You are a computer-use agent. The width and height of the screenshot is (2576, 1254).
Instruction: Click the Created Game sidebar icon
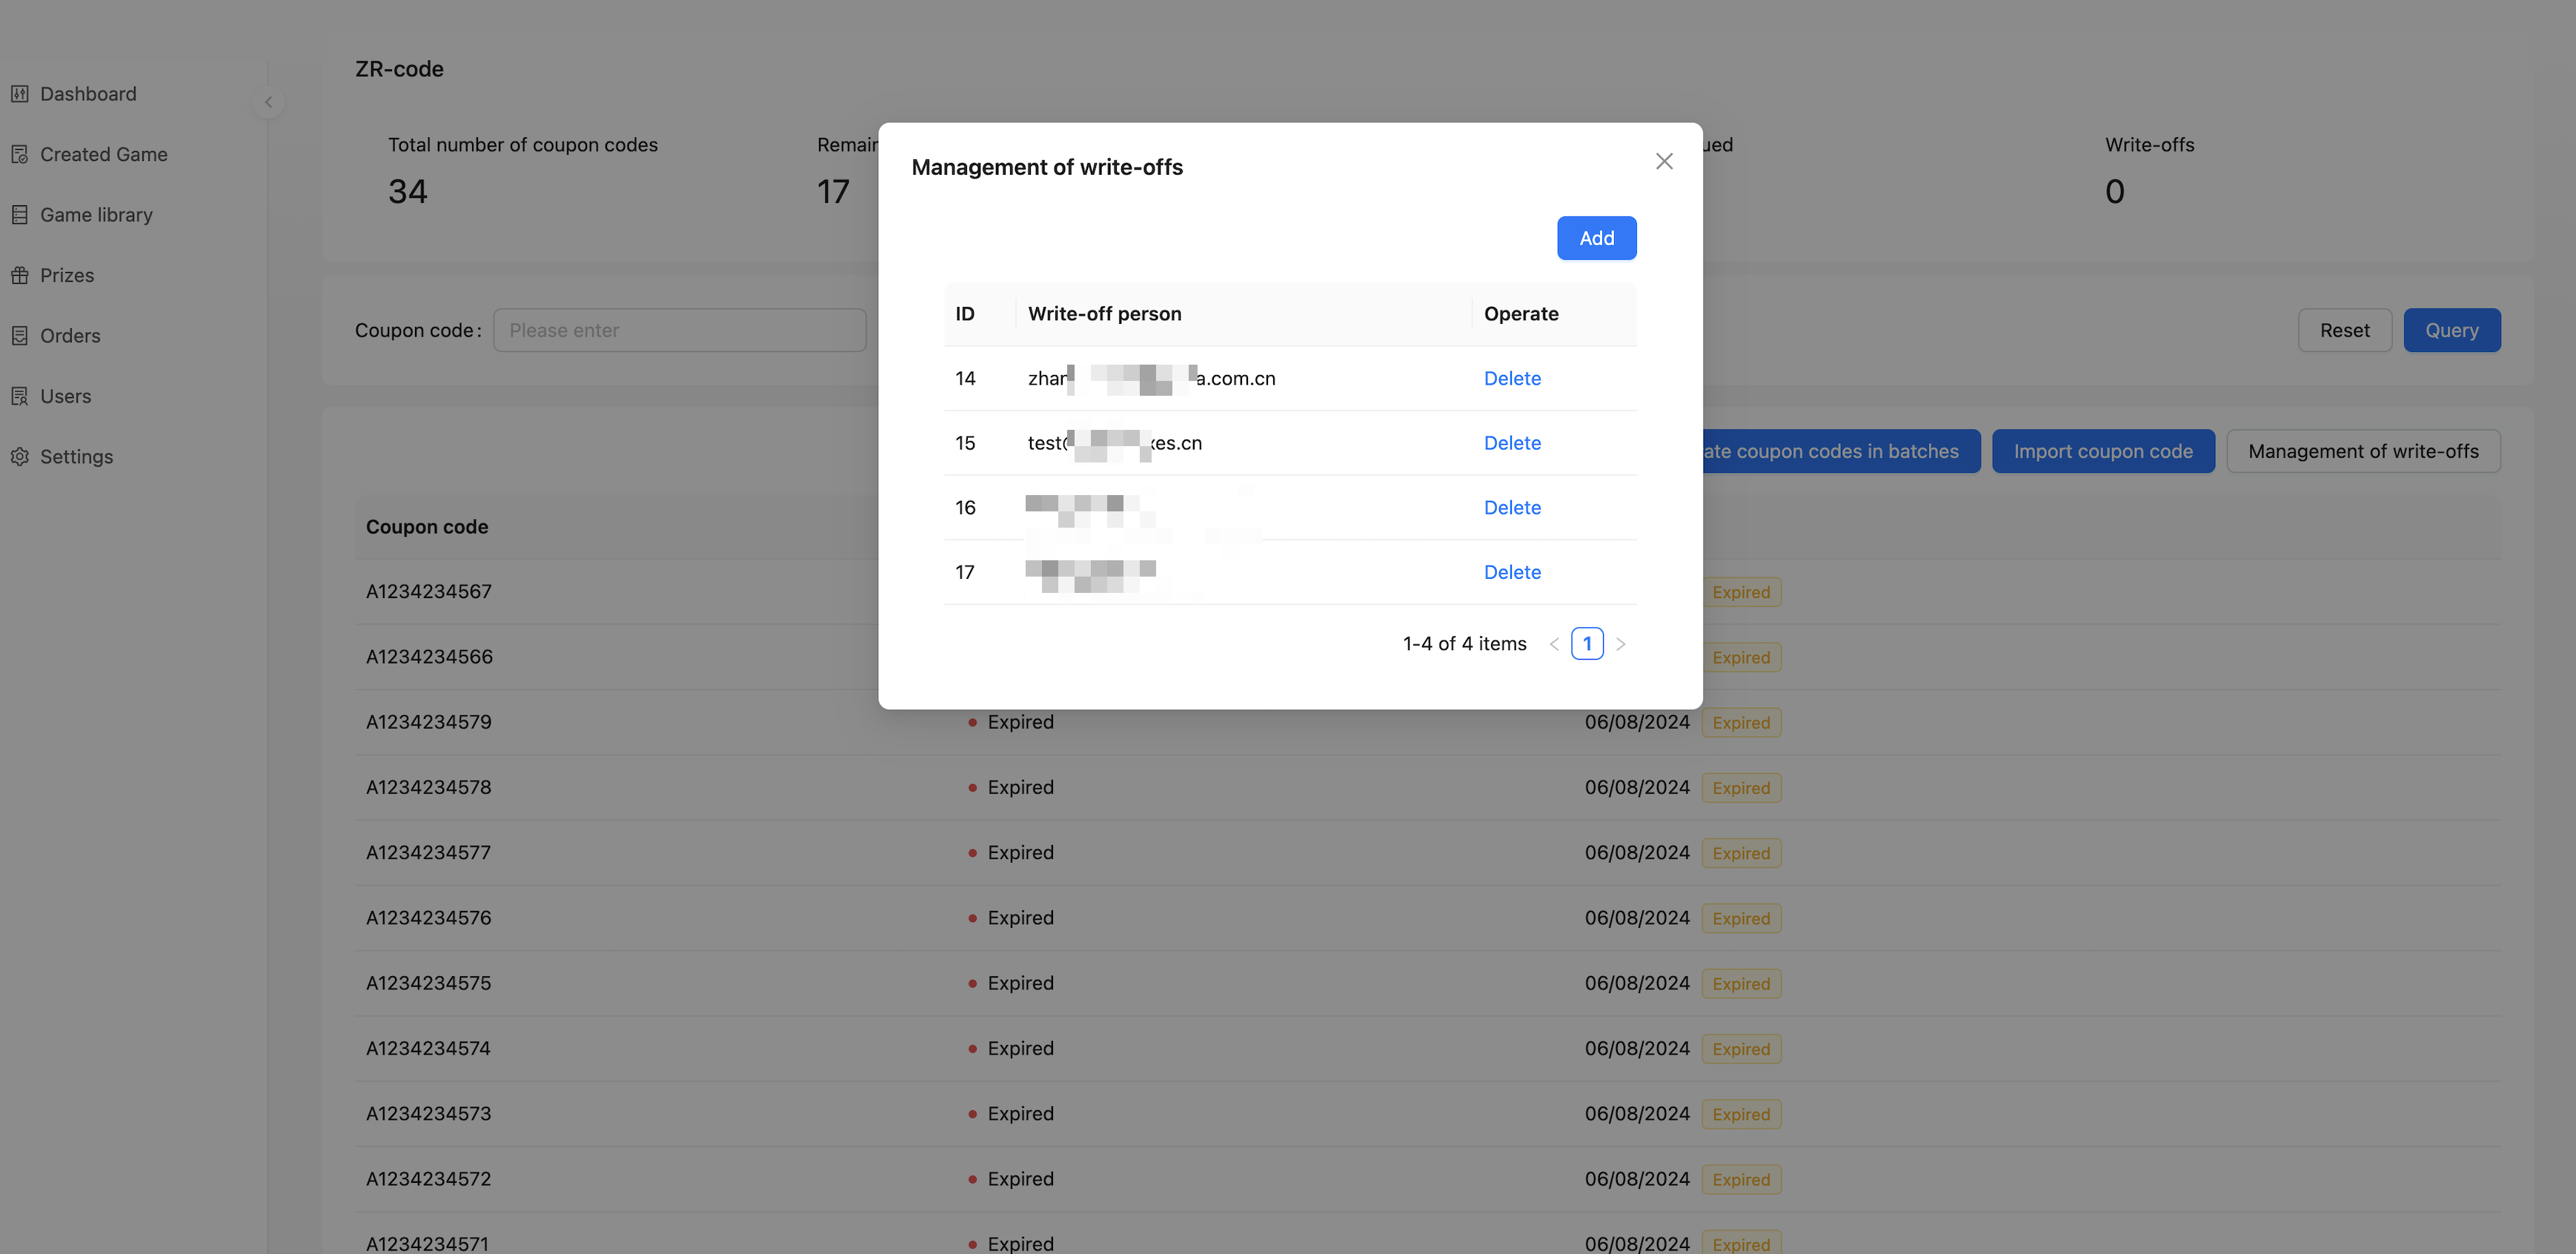pos(20,154)
